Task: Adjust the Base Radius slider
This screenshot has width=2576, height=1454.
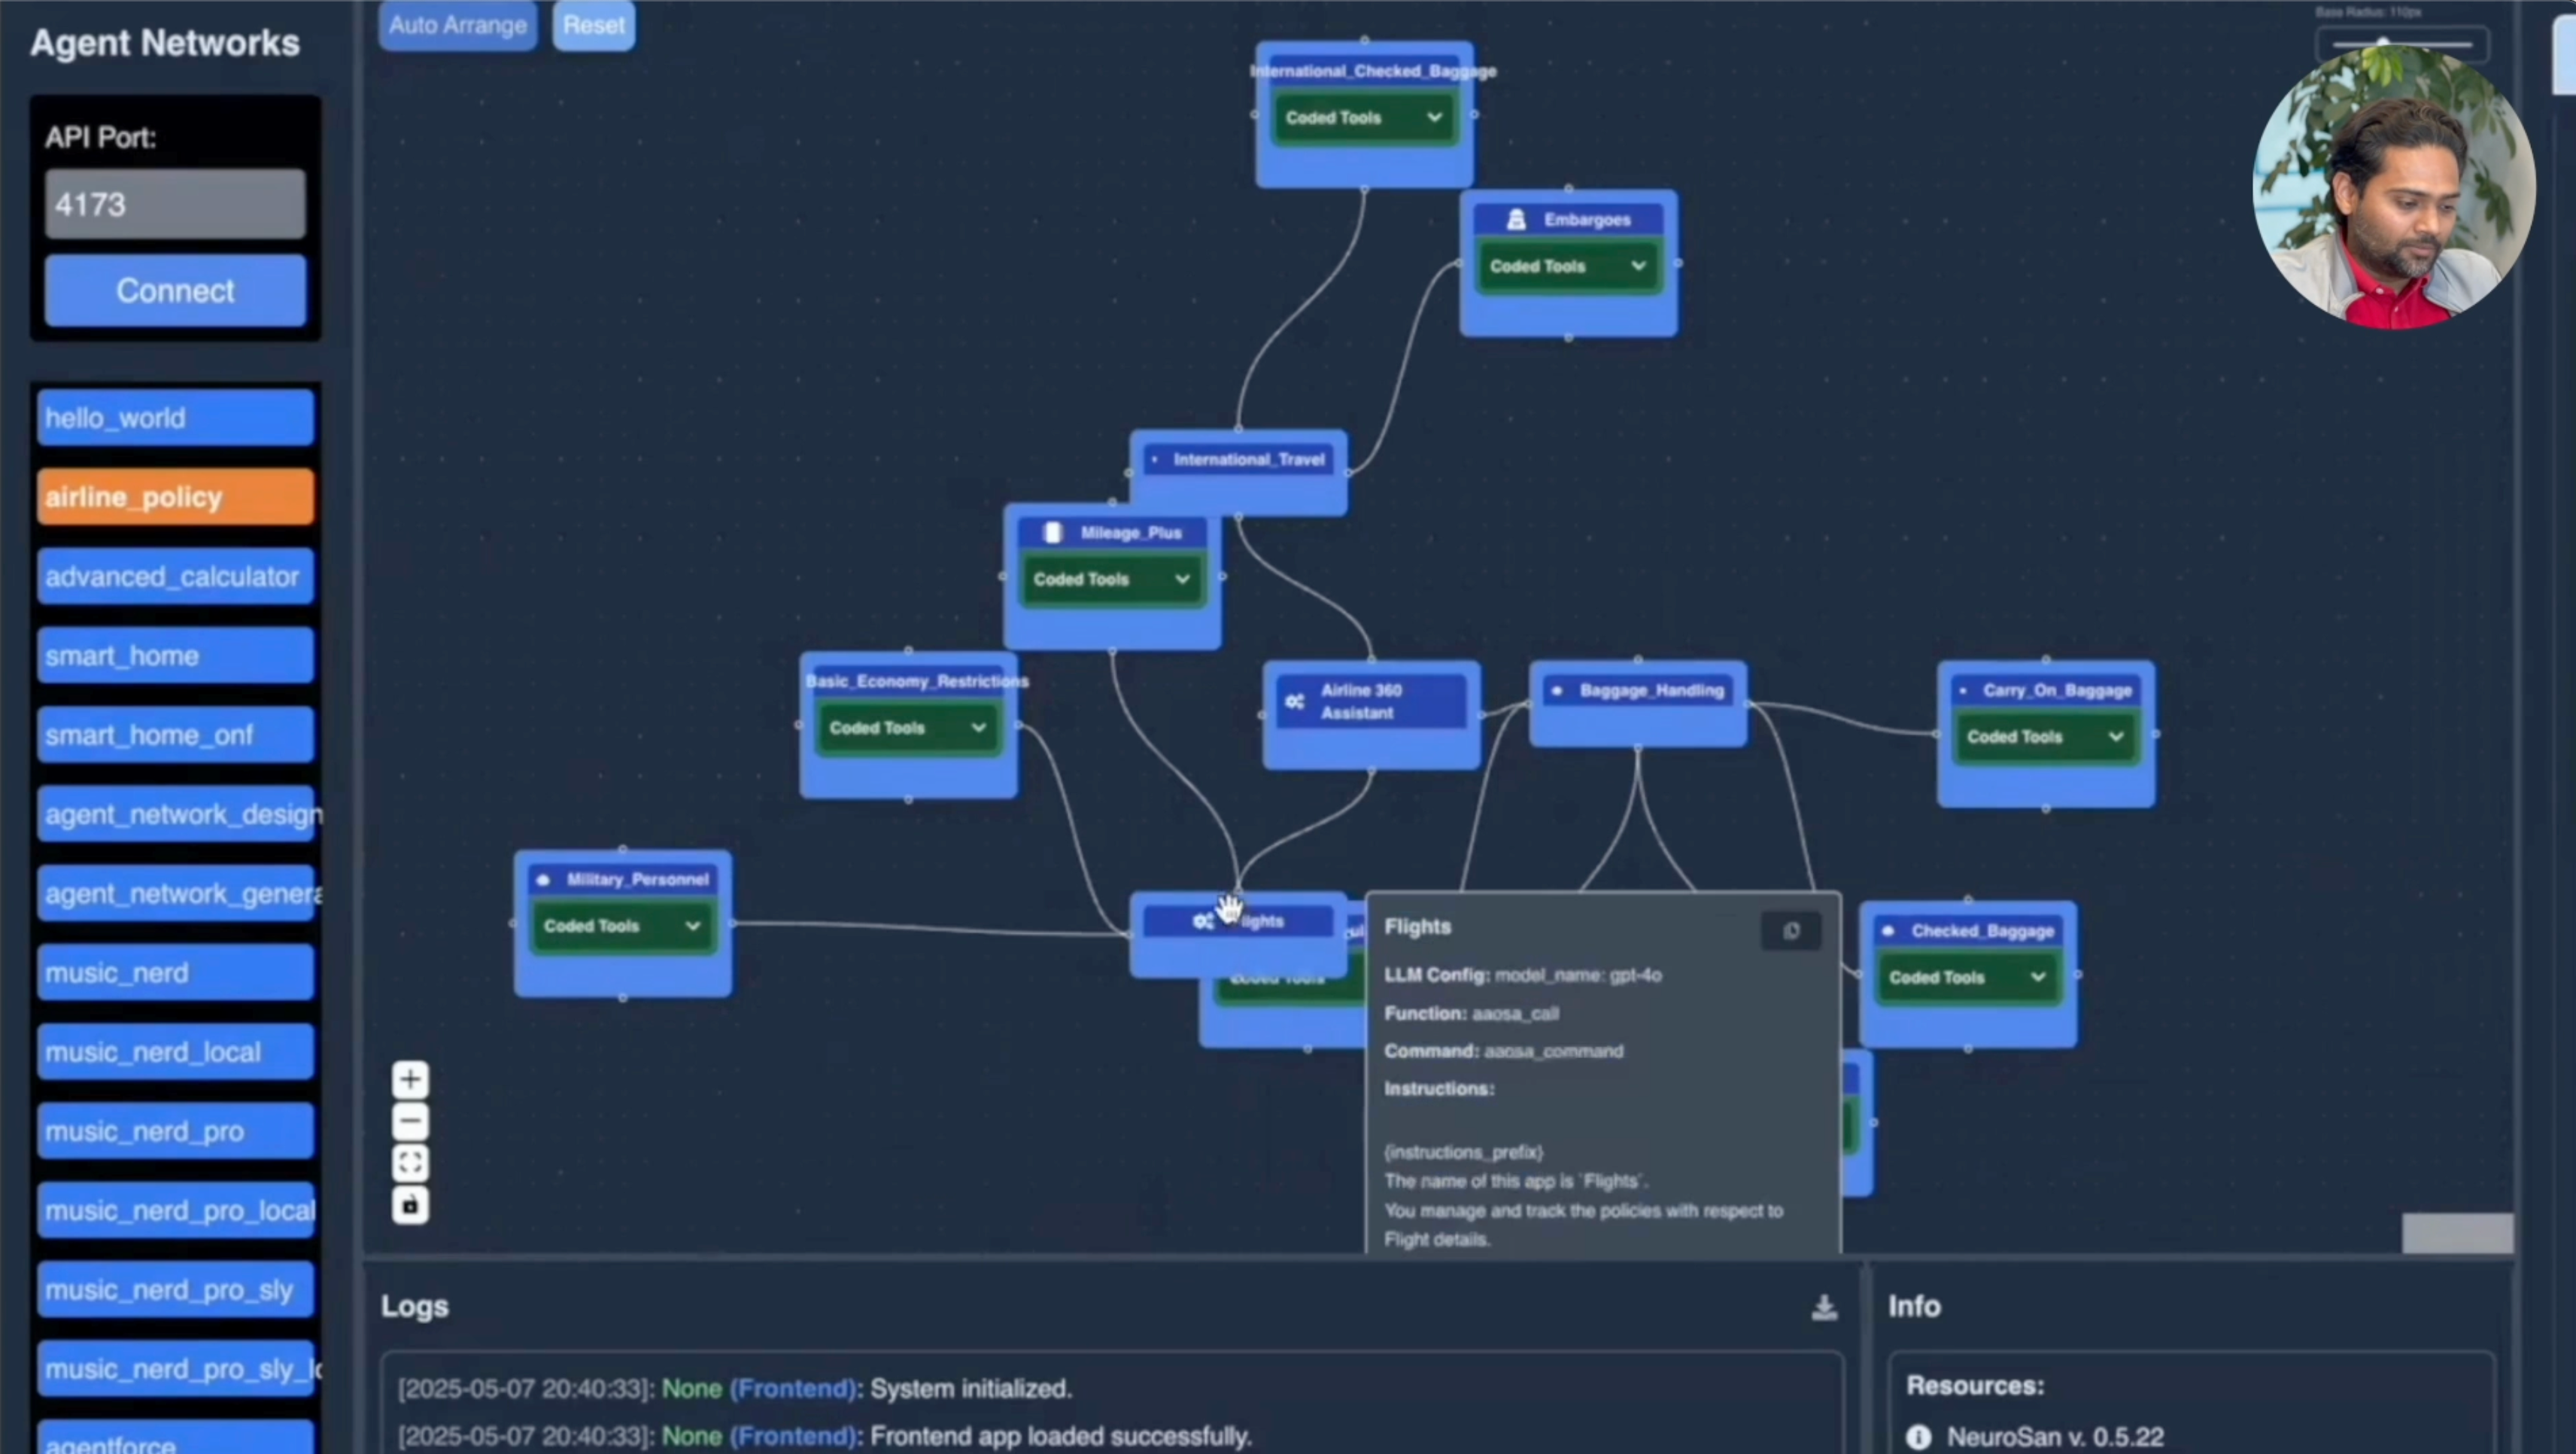Action: [2402, 44]
